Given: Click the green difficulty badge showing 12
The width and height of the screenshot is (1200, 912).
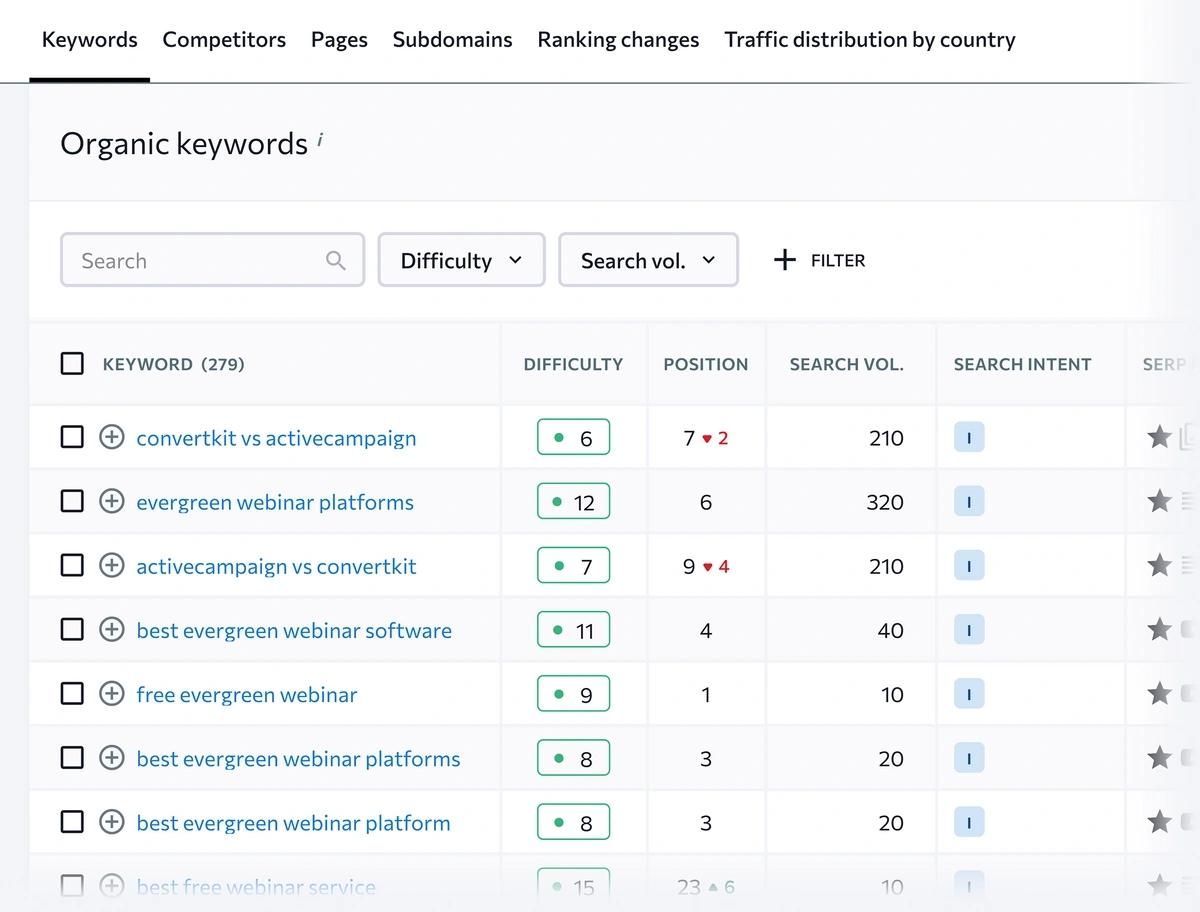Looking at the screenshot, I should click(573, 502).
